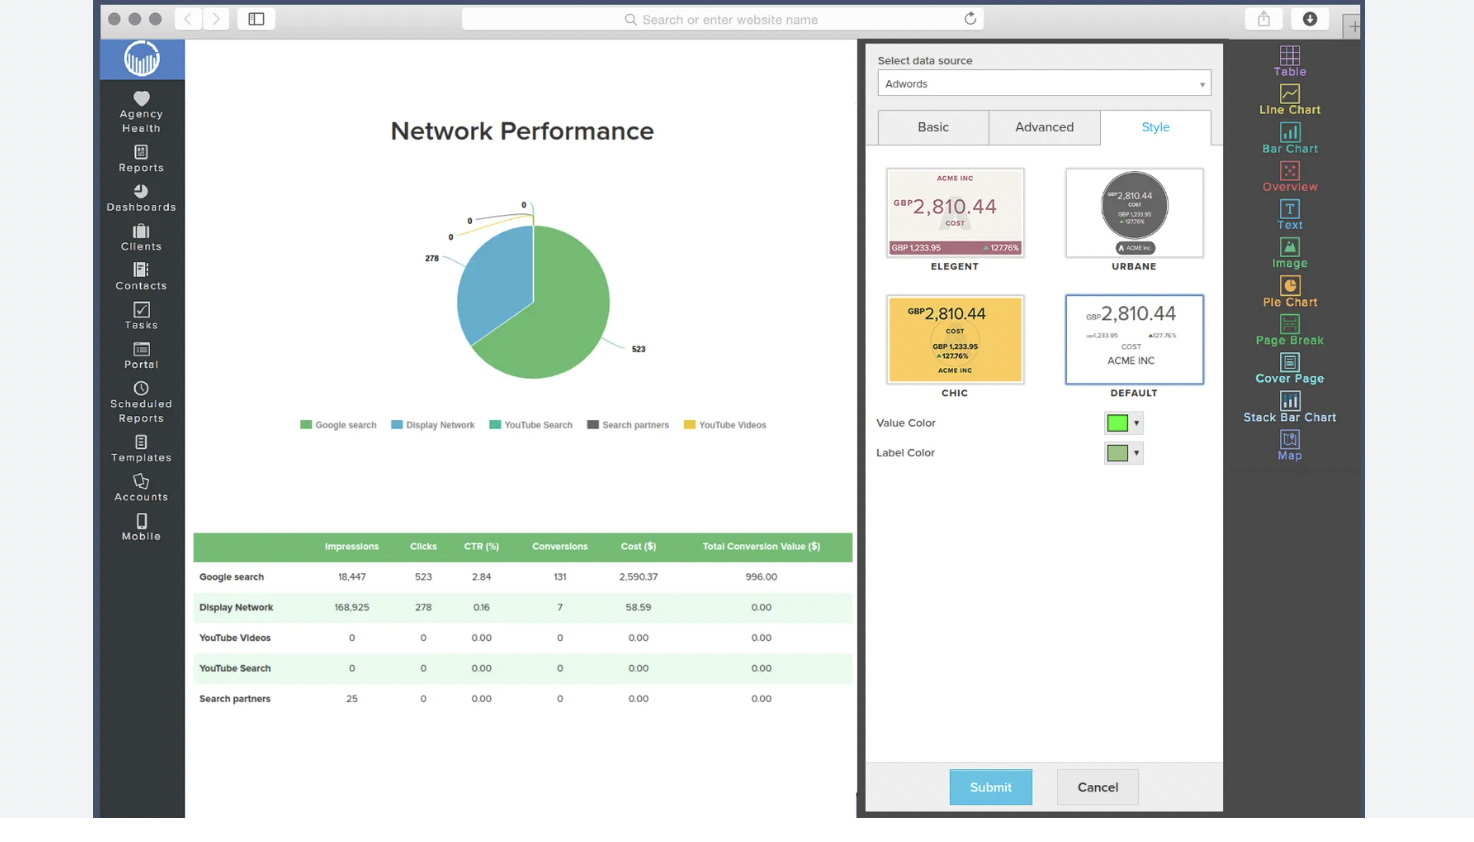Add a Cover Page element

click(1289, 368)
